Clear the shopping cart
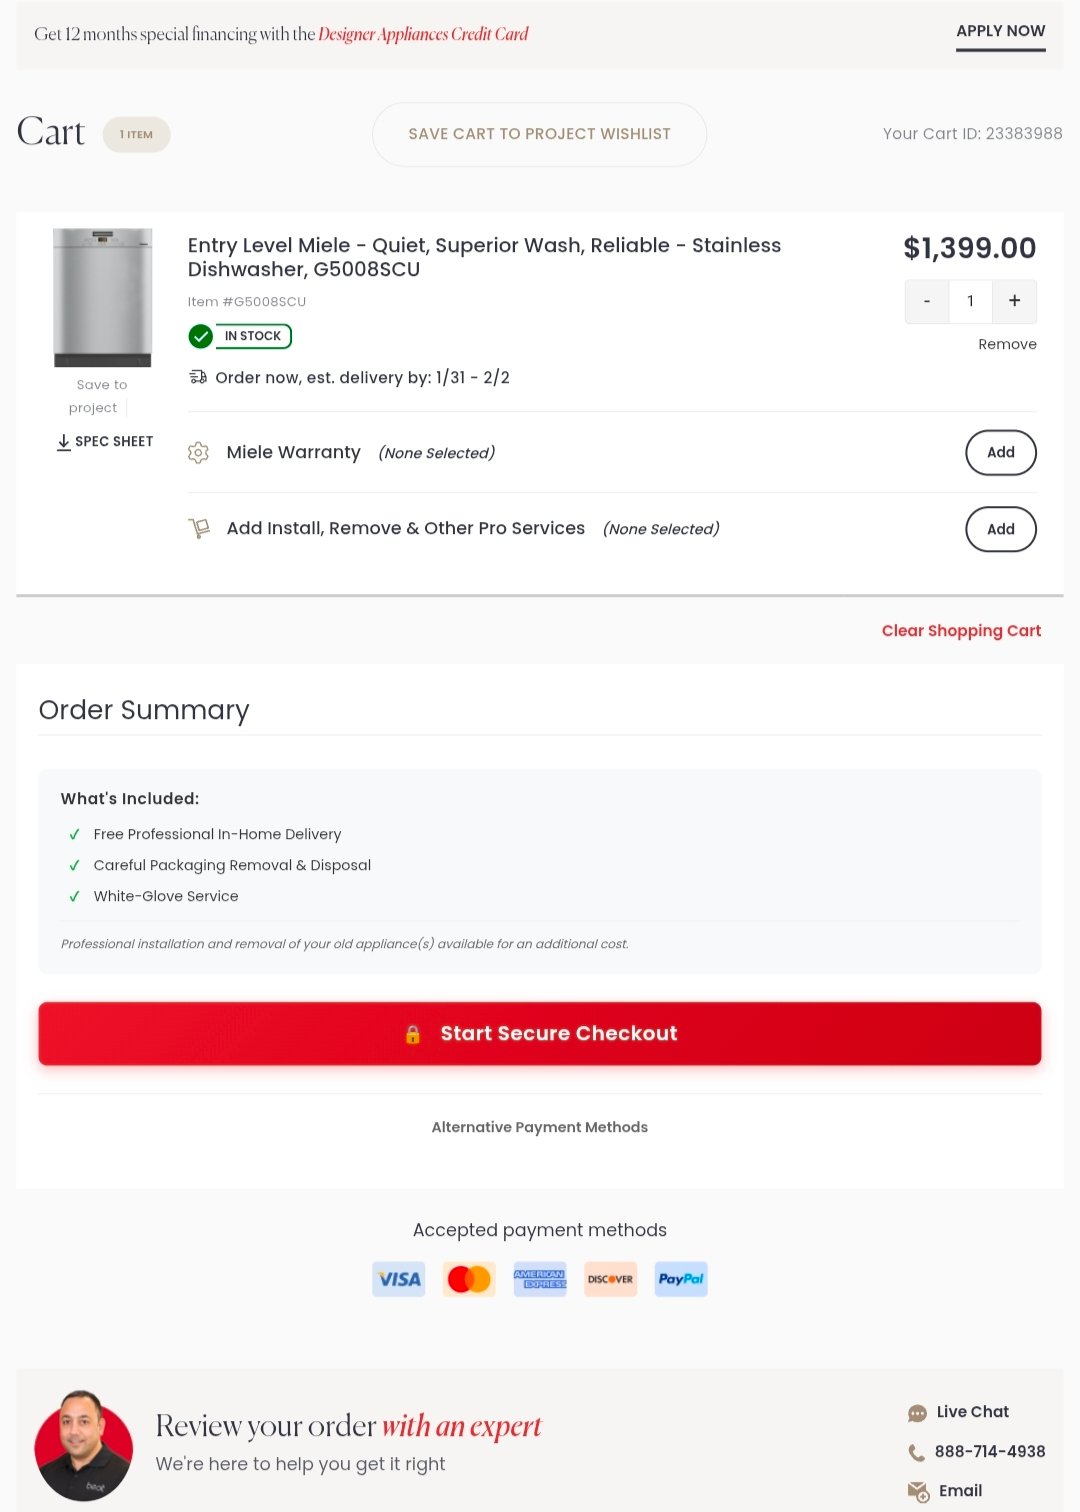The height and width of the screenshot is (1512, 1080). [x=961, y=631]
